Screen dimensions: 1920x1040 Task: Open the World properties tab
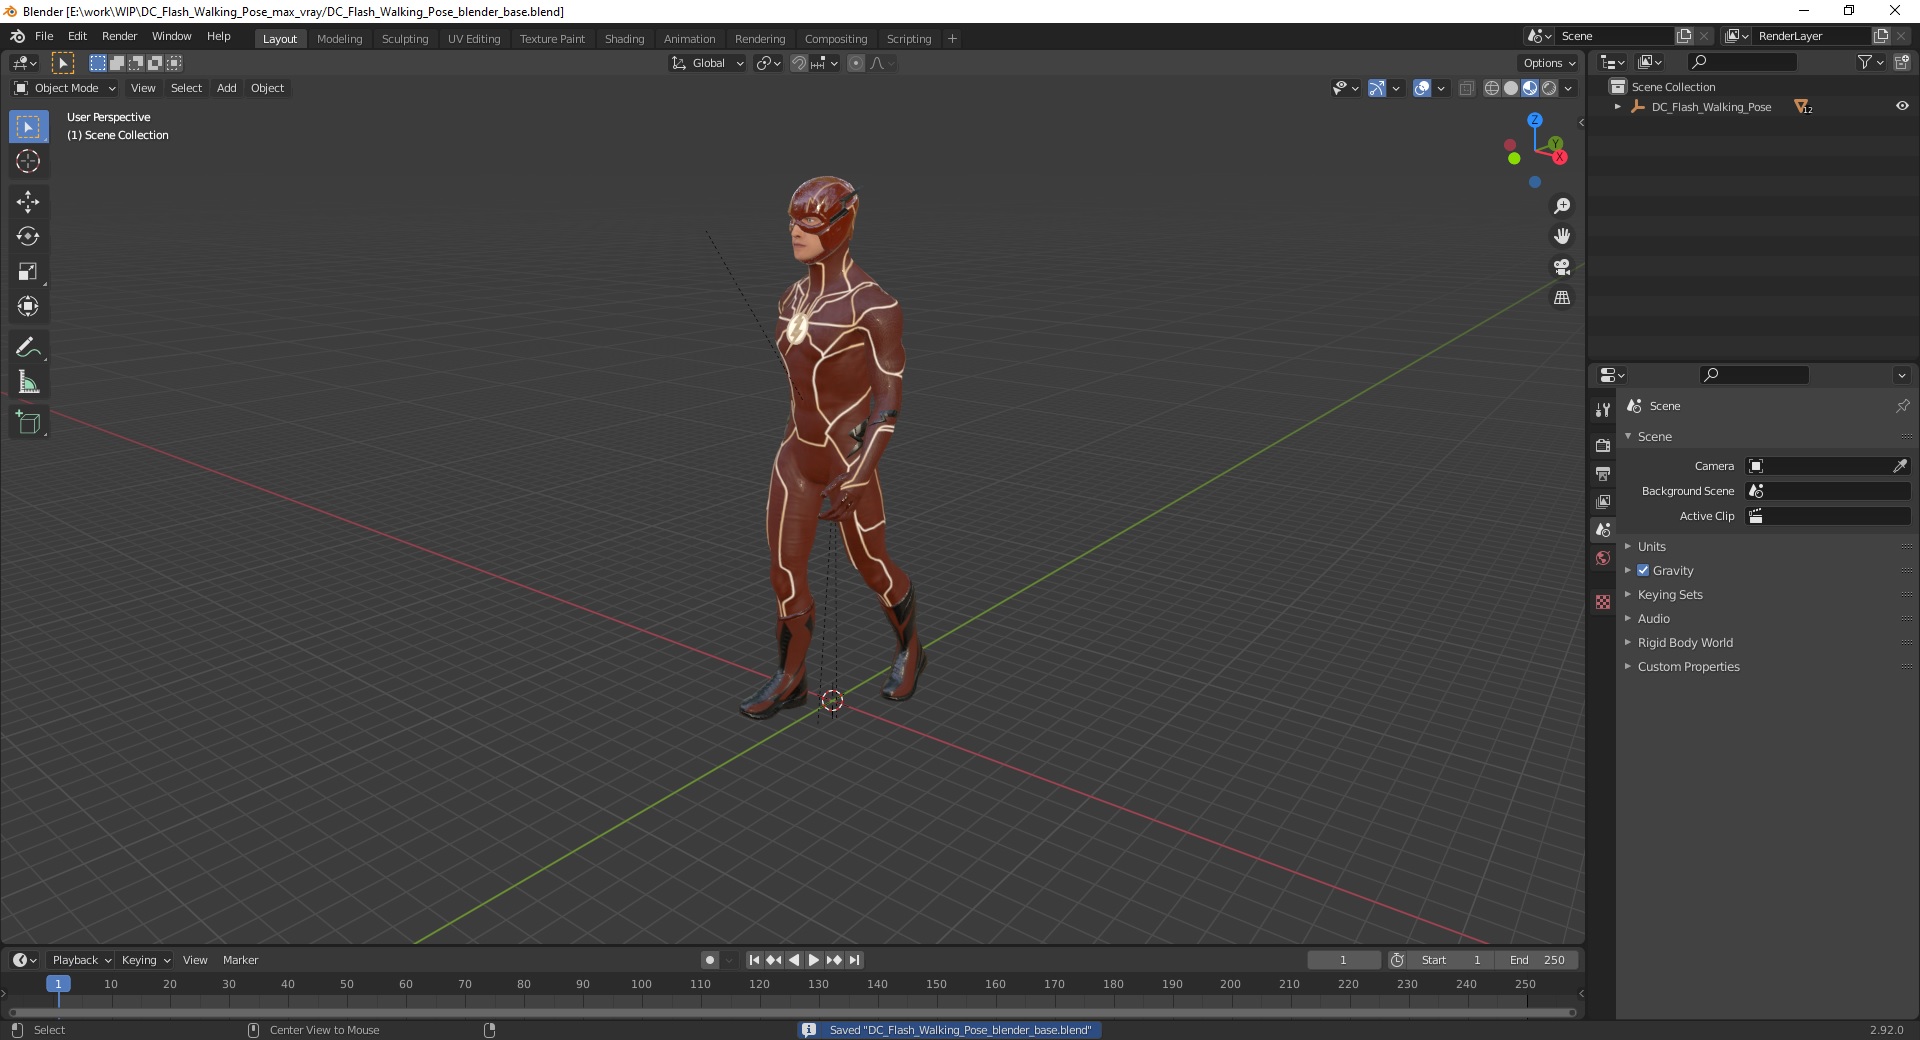[1603, 558]
